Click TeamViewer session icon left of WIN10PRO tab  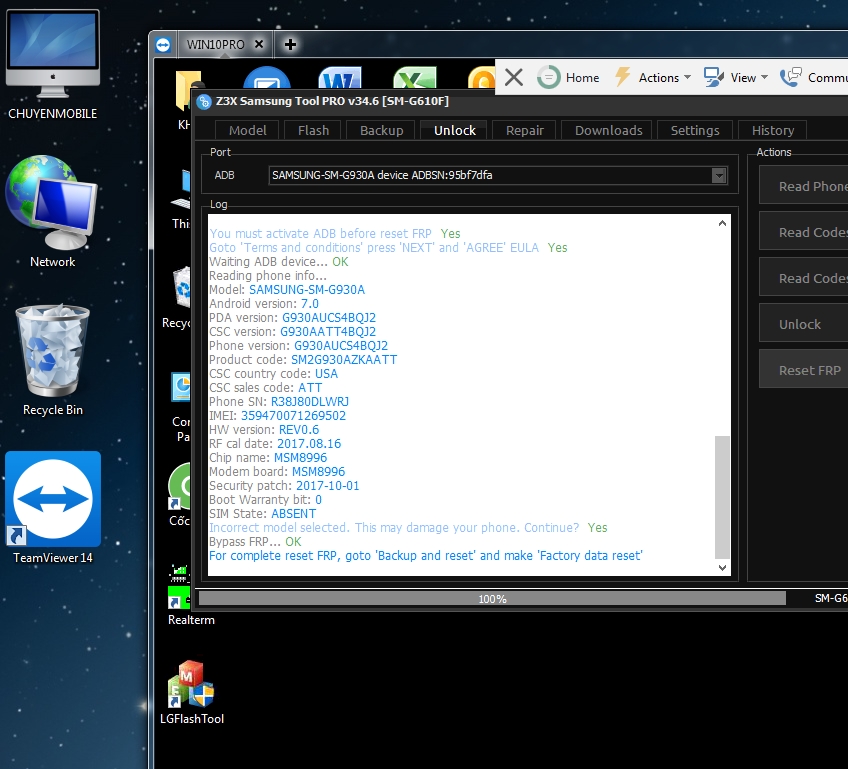click(163, 44)
